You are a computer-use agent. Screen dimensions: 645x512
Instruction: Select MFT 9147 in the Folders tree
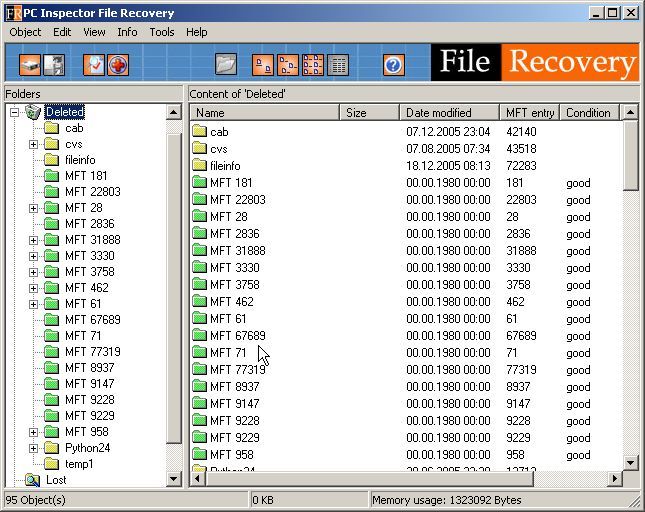tap(90, 384)
